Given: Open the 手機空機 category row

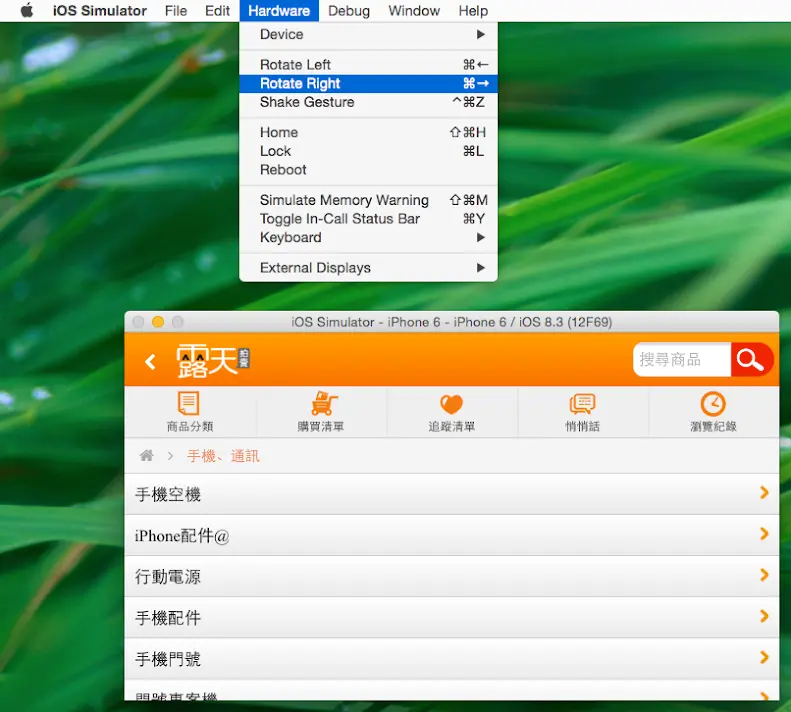Looking at the screenshot, I should tap(451, 494).
